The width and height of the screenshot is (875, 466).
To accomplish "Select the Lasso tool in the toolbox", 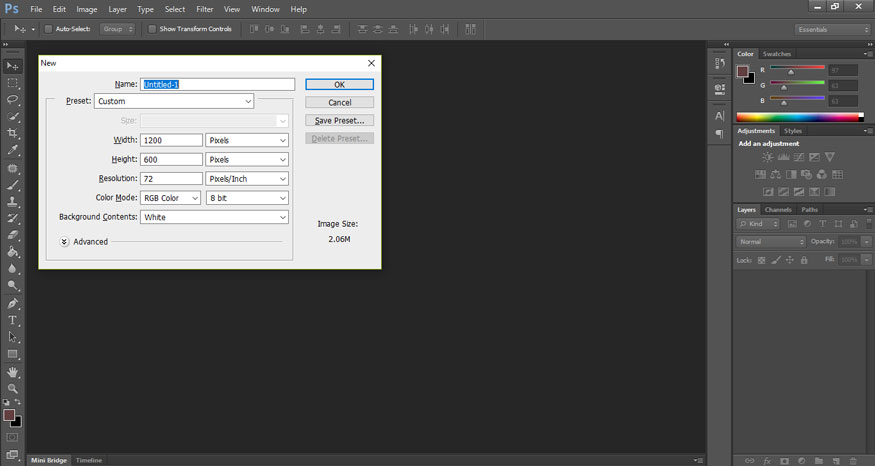I will [13, 99].
